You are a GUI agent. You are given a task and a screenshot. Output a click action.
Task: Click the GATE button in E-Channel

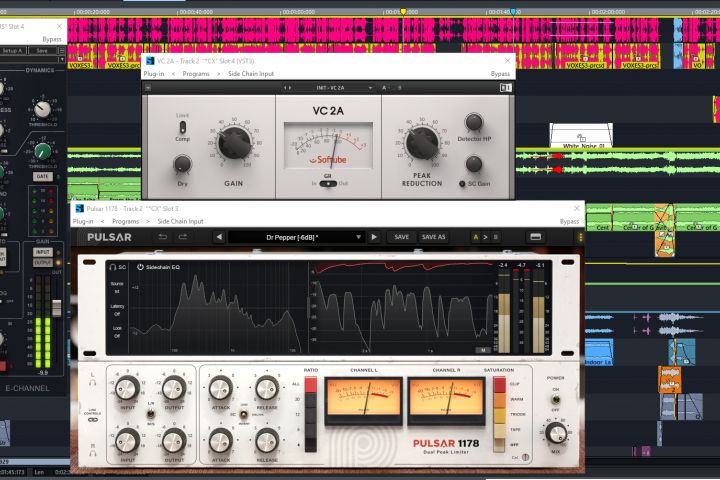[x=42, y=176]
